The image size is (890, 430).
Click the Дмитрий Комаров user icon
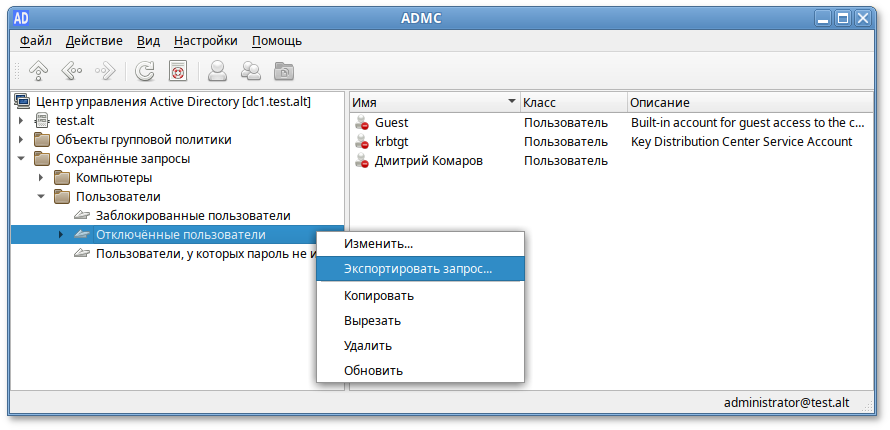click(362, 161)
